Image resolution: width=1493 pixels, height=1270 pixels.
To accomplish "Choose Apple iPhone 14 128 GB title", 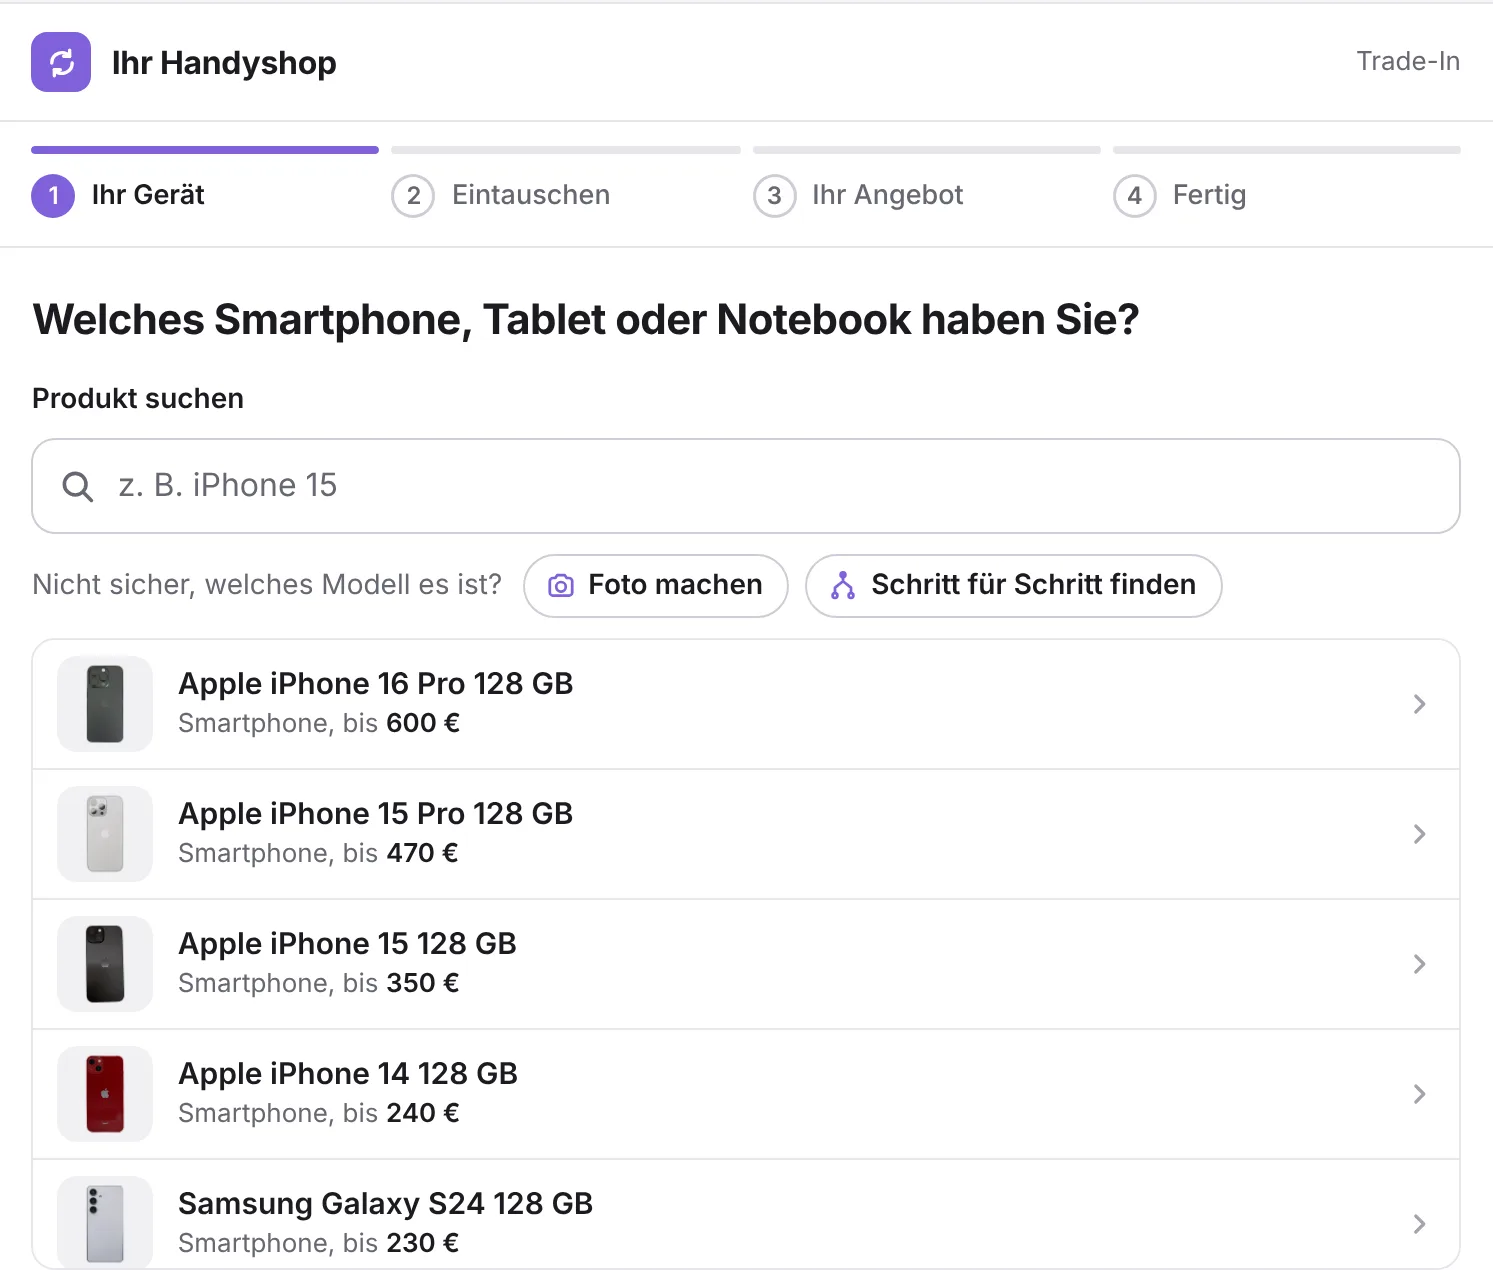I will [348, 1074].
